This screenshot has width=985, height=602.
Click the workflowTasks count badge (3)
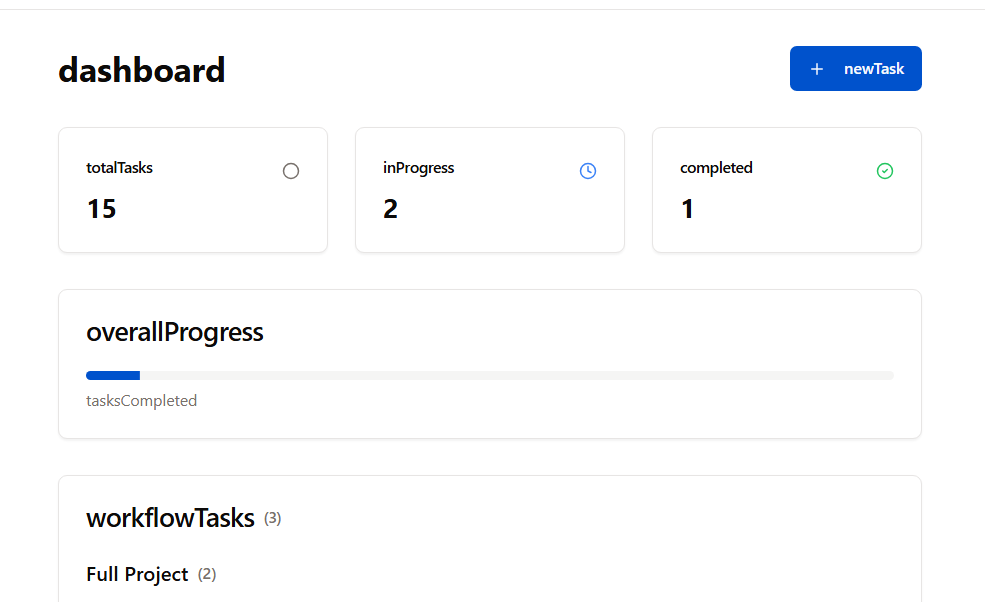273,518
